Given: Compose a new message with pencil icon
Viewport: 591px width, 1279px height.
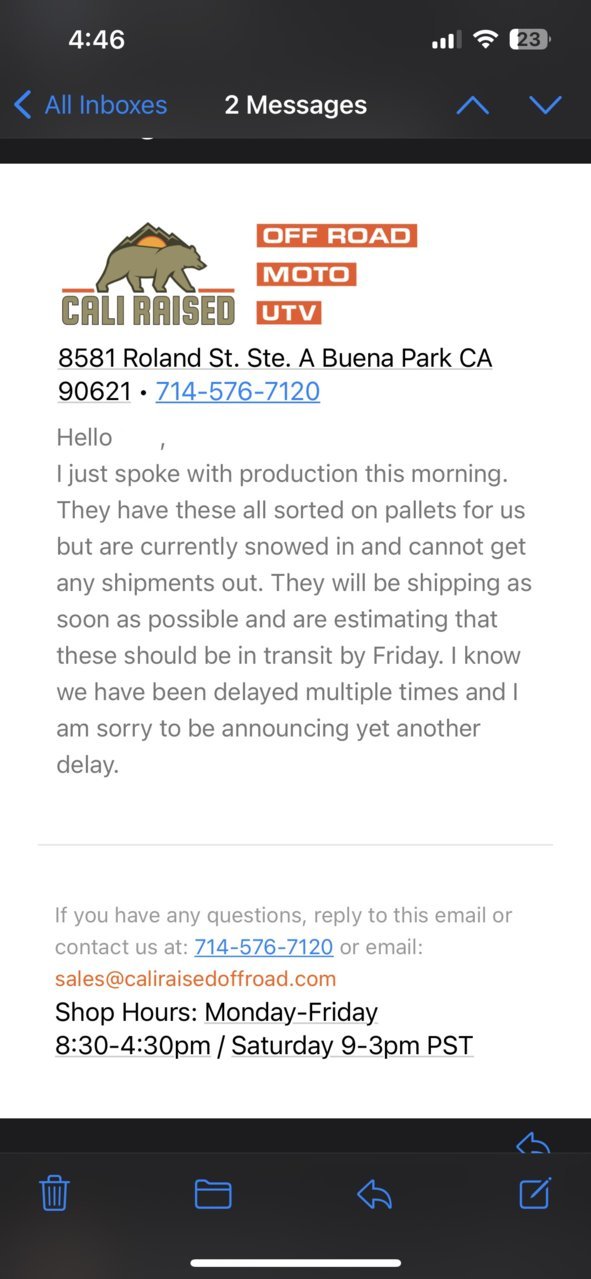Looking at the screenshot, I should coord(535,1193).
